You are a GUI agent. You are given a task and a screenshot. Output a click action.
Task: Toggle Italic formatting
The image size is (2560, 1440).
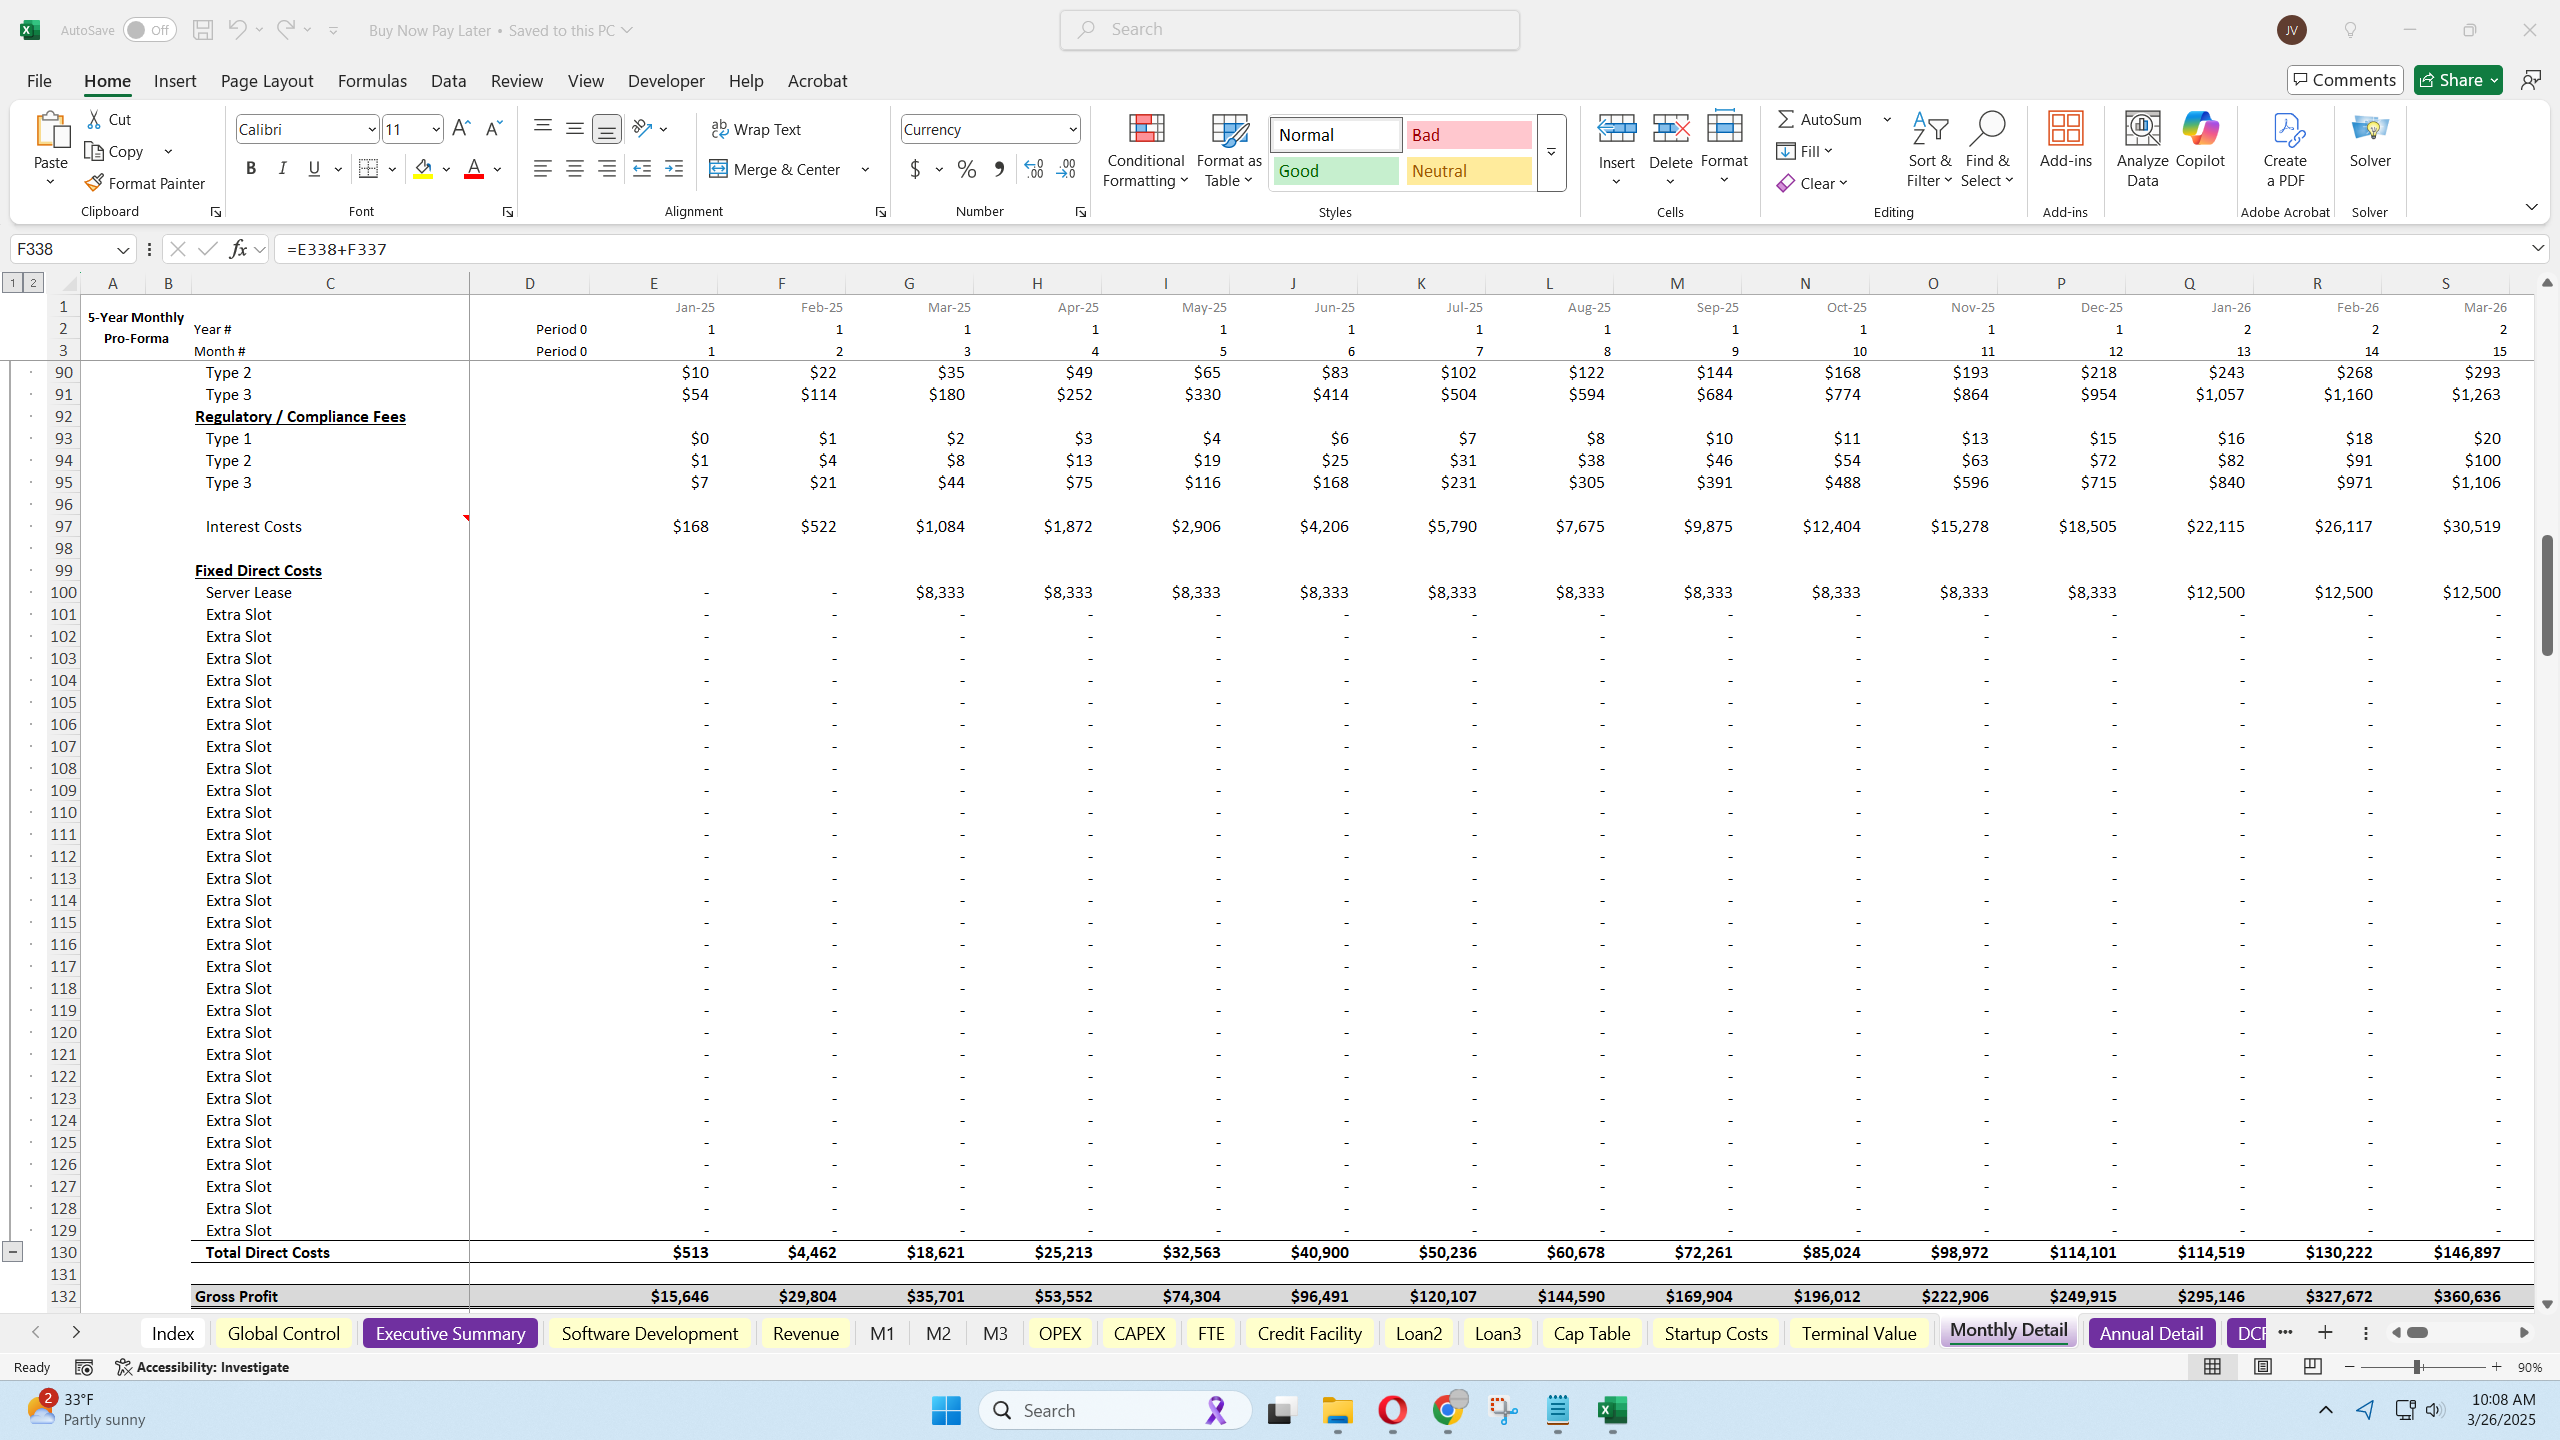(282, 168)
